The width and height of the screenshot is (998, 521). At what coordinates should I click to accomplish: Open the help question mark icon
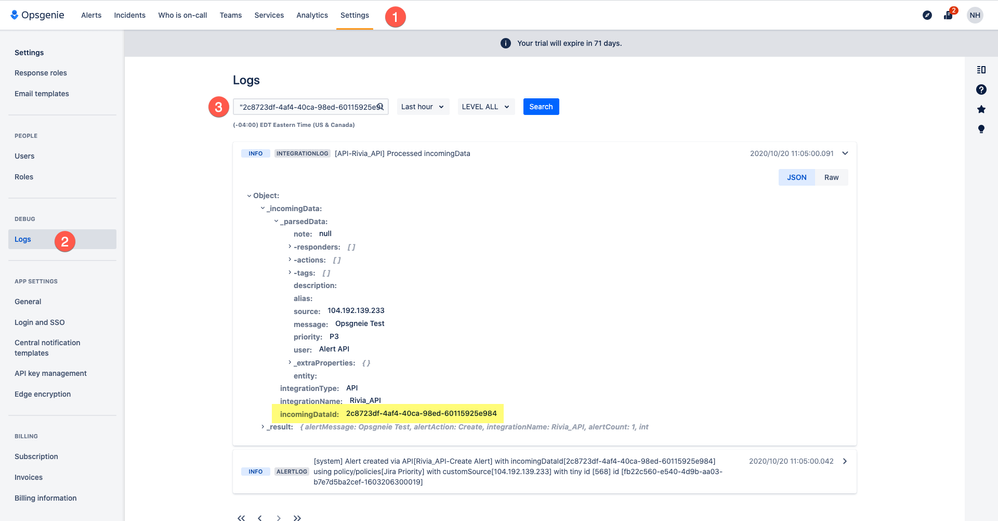tap(981, 90)
